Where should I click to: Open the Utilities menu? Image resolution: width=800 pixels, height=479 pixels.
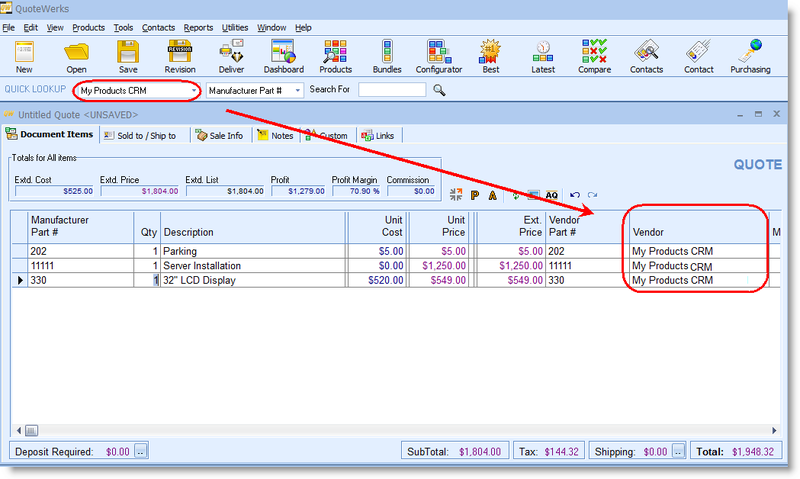(x=235, y=28)
